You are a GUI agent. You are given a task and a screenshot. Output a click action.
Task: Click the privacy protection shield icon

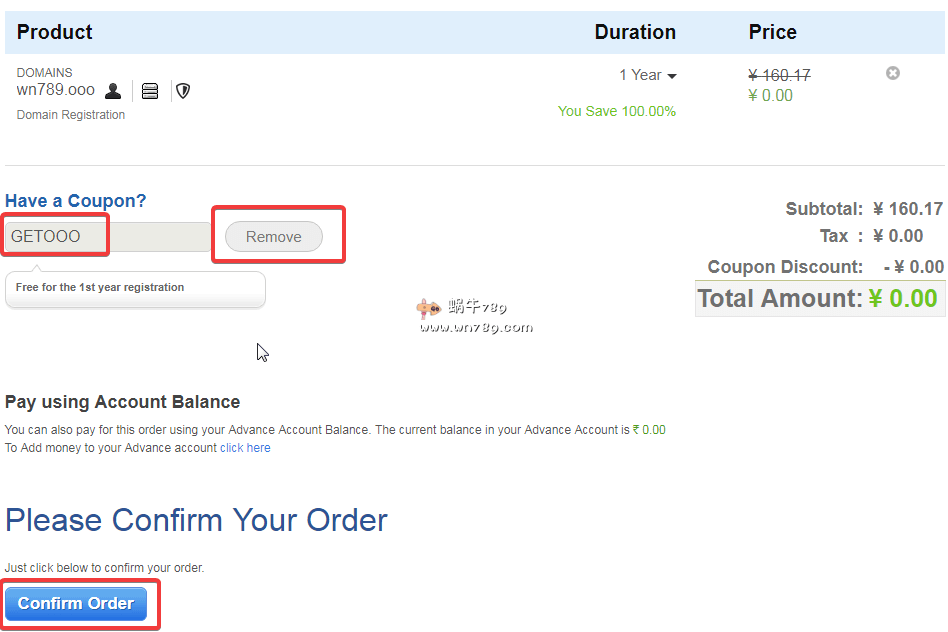click(x=183, y=91)
